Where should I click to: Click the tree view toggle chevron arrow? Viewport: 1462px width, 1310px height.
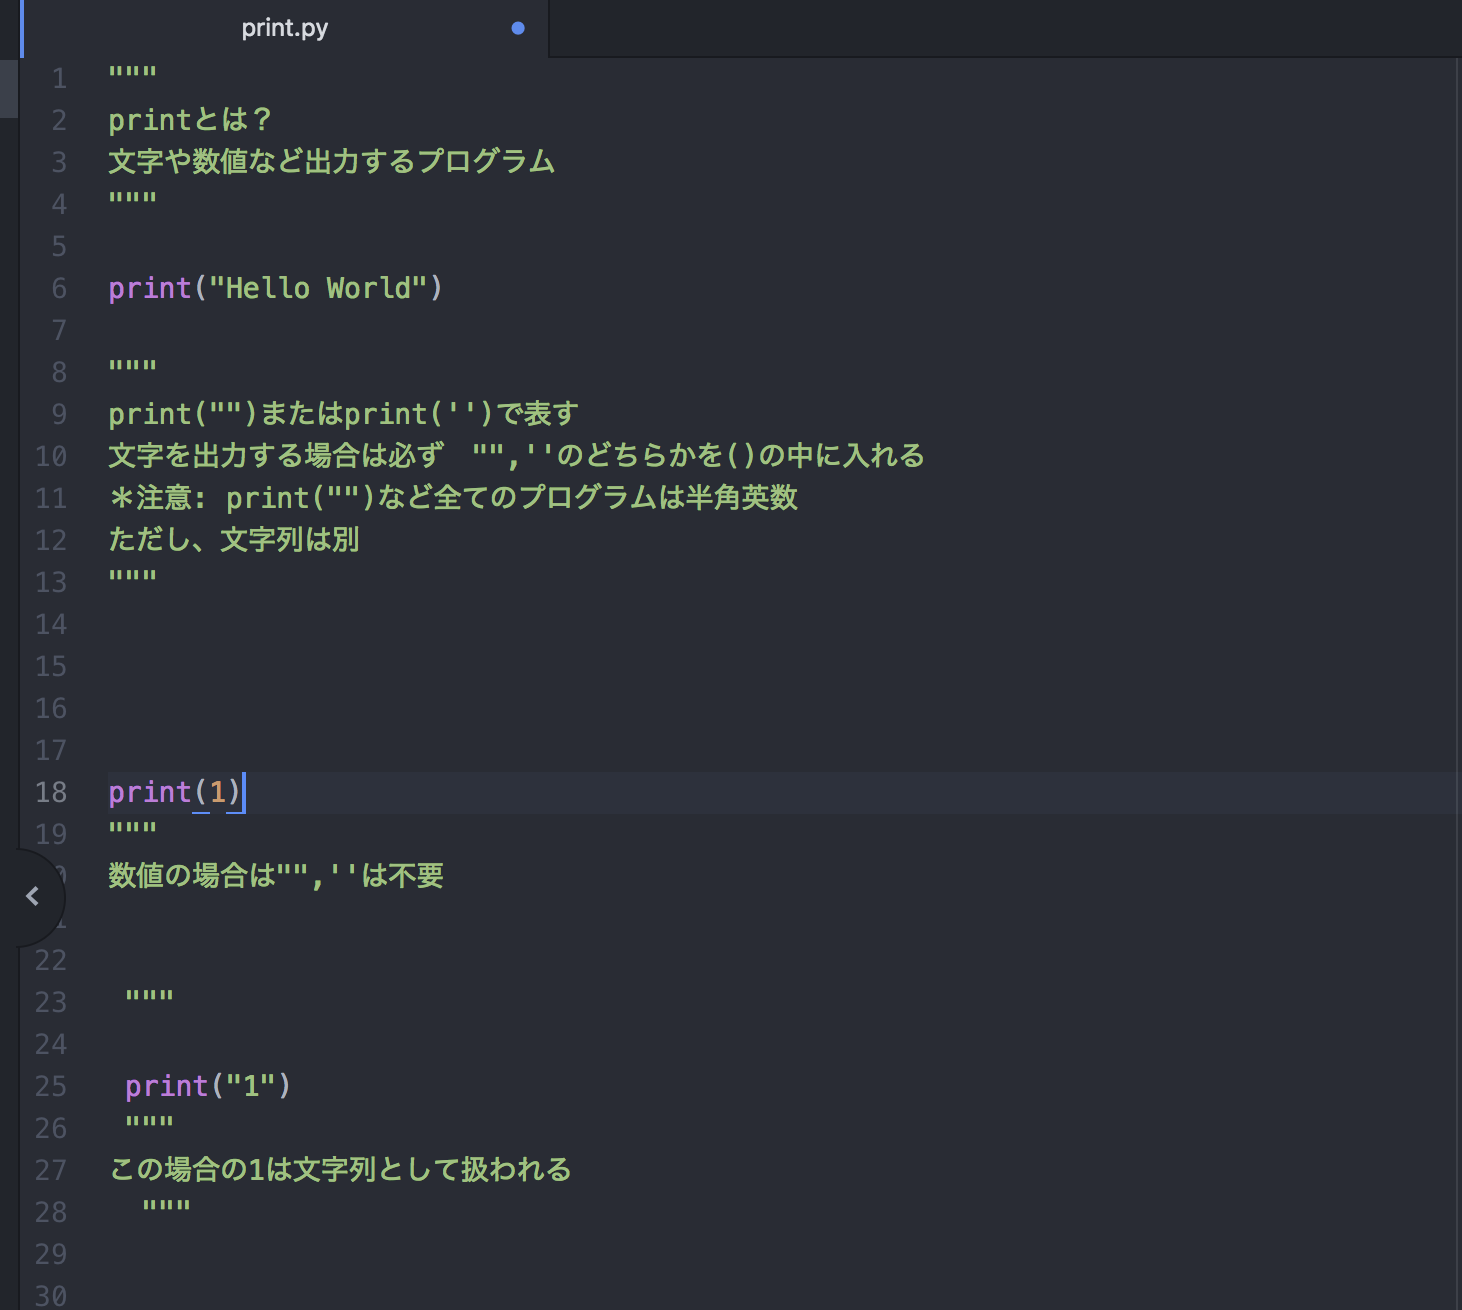click(x=33, y=896)
